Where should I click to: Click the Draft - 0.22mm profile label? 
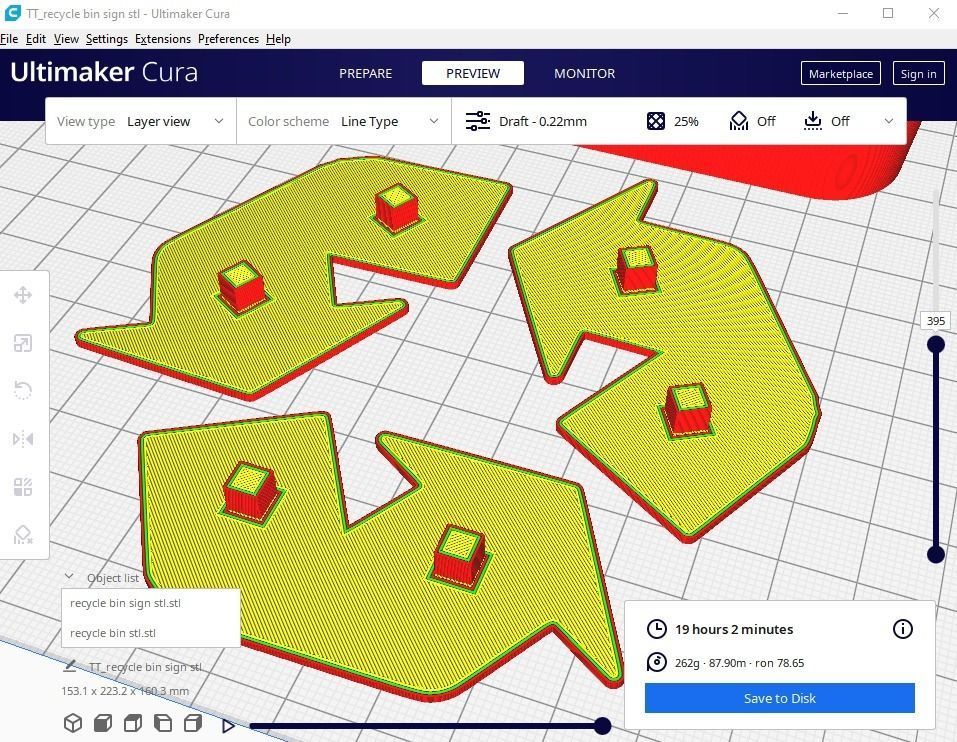pyautogui.click(x=543, y=121)
